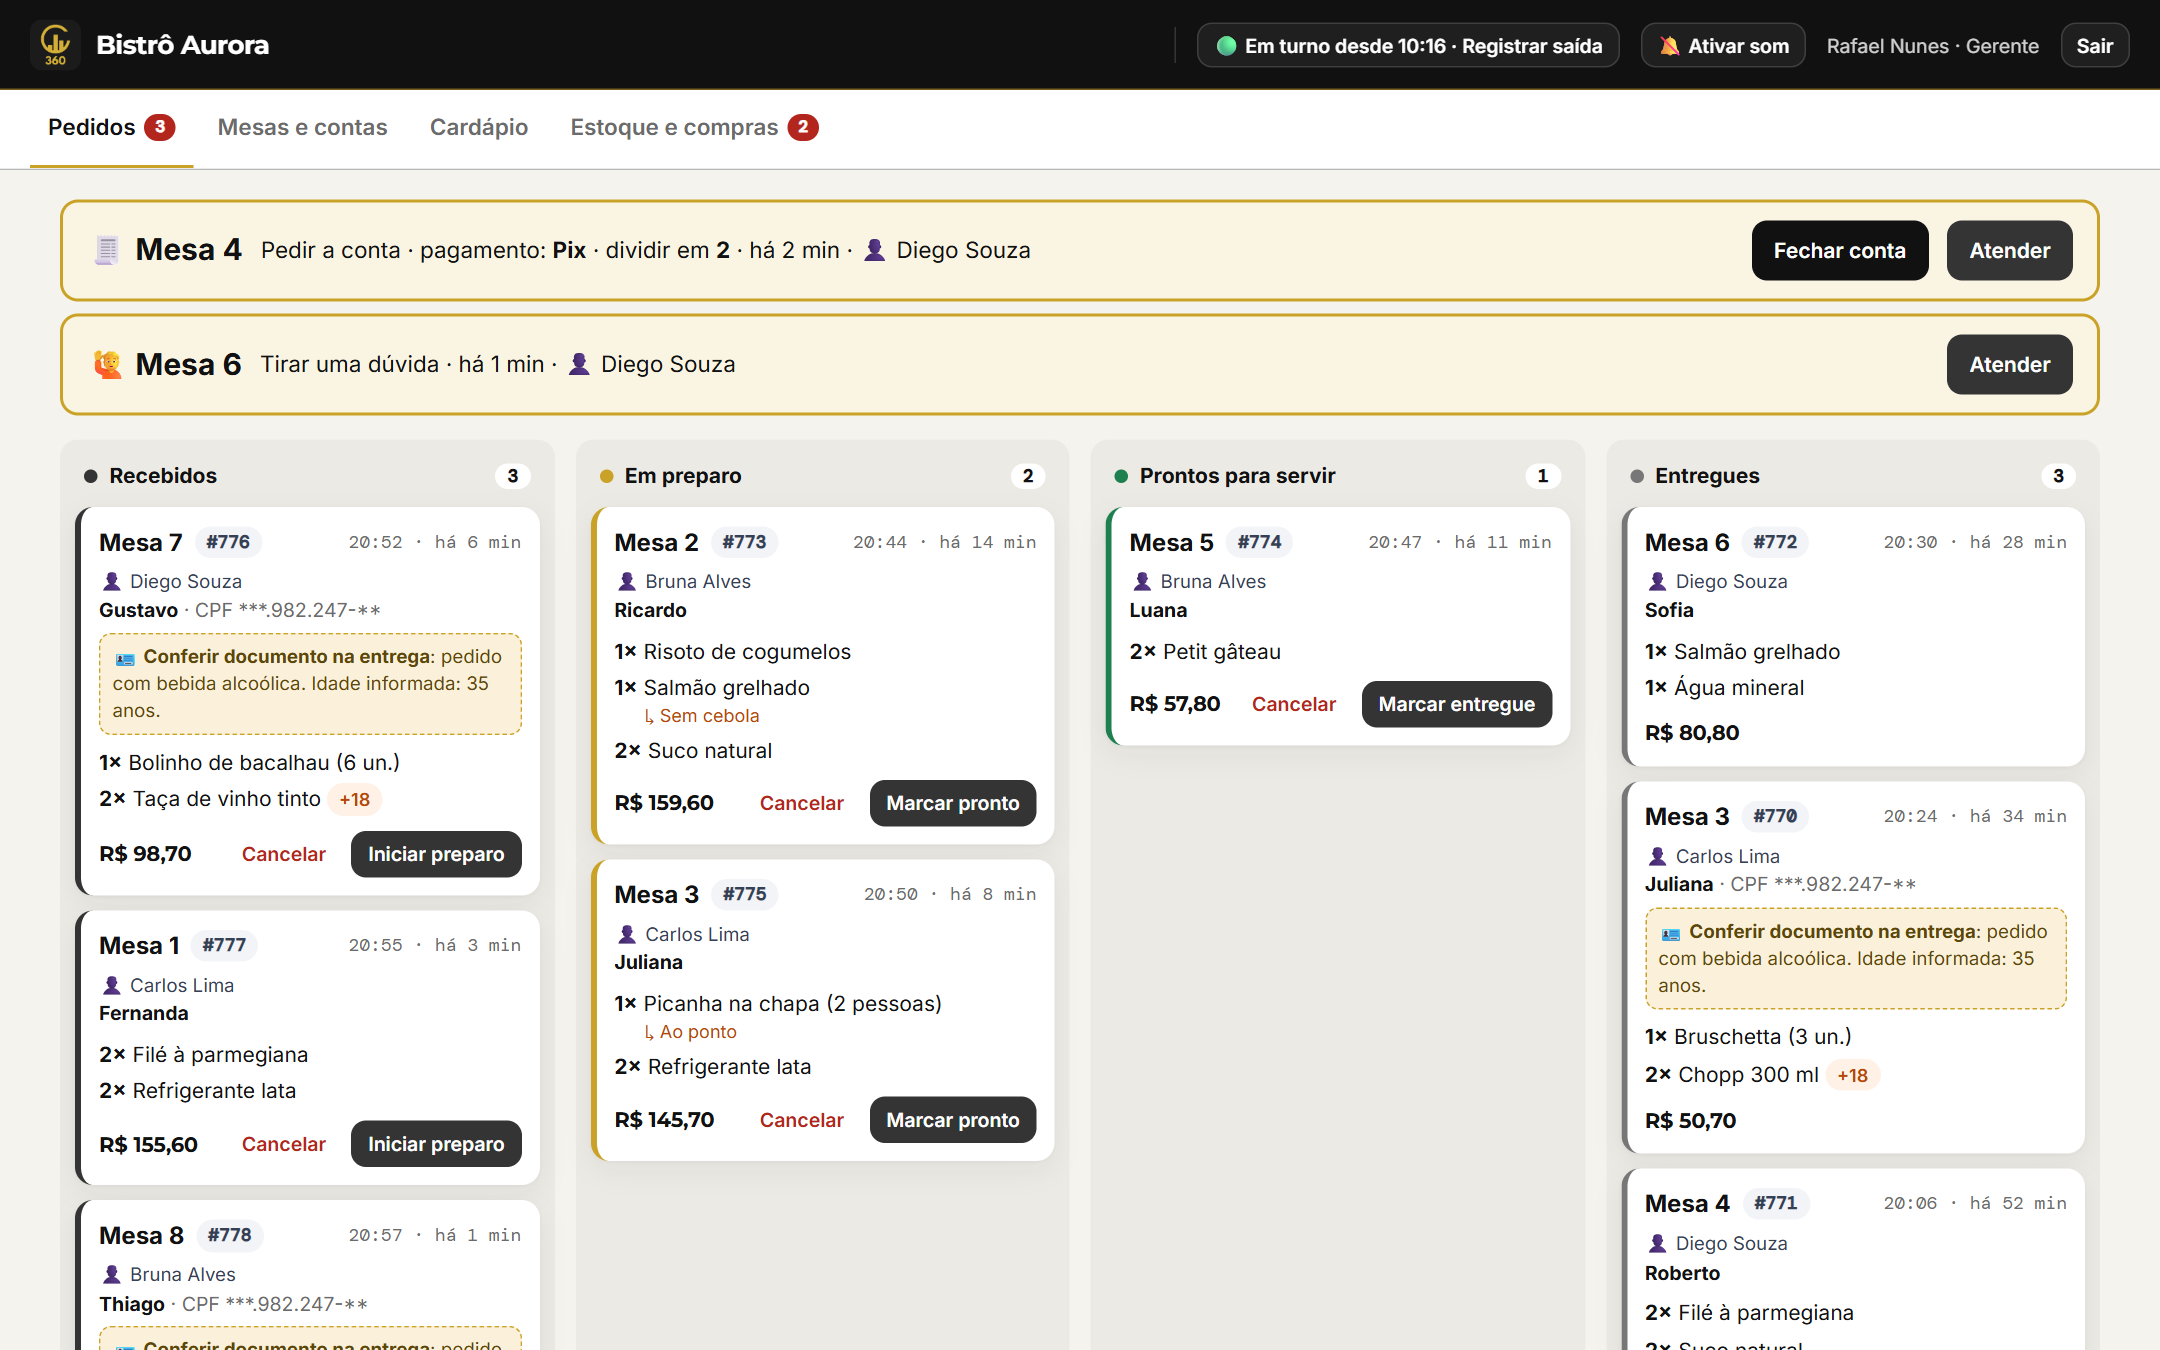The width and height of the screenshot is (2160, 1350).
Task: Switch to Mesas e contas tab
Action: pos(302,128)
